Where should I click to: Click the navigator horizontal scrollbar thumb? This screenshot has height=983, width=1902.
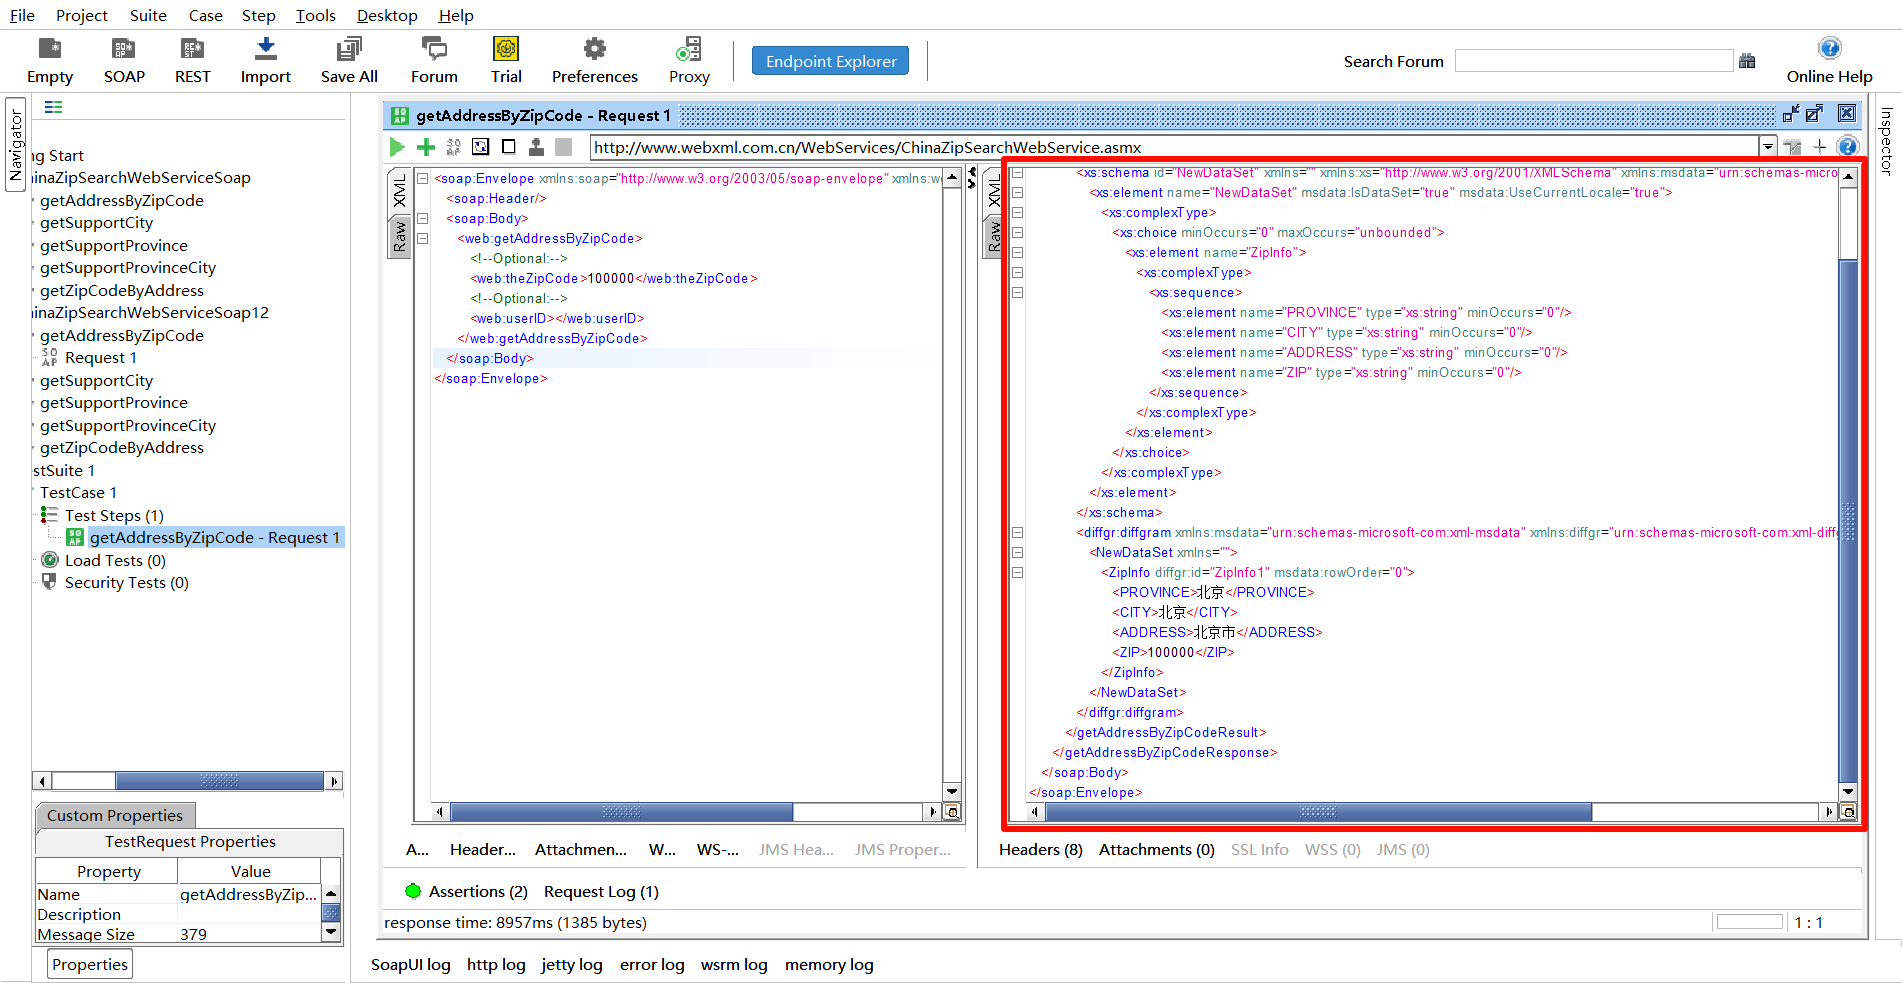pyautogui.click(x=219, y=780)
